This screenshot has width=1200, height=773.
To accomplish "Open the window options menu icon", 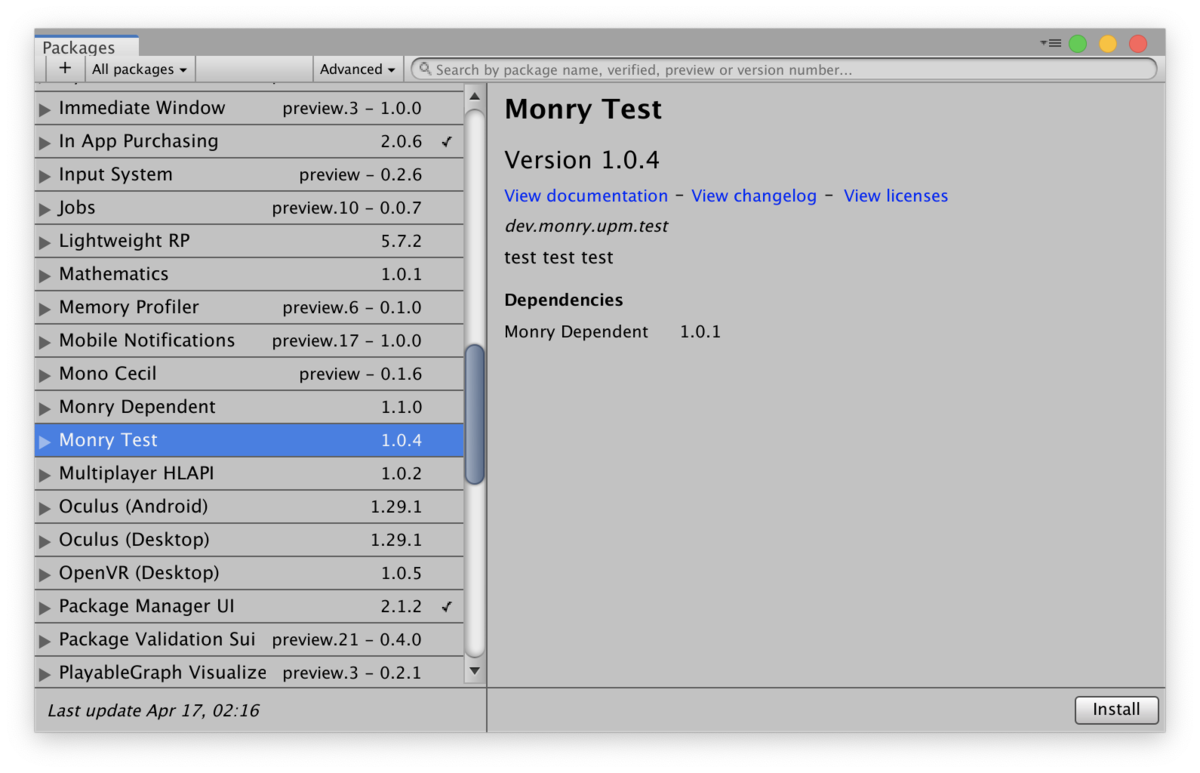I will pos(1051,43).
